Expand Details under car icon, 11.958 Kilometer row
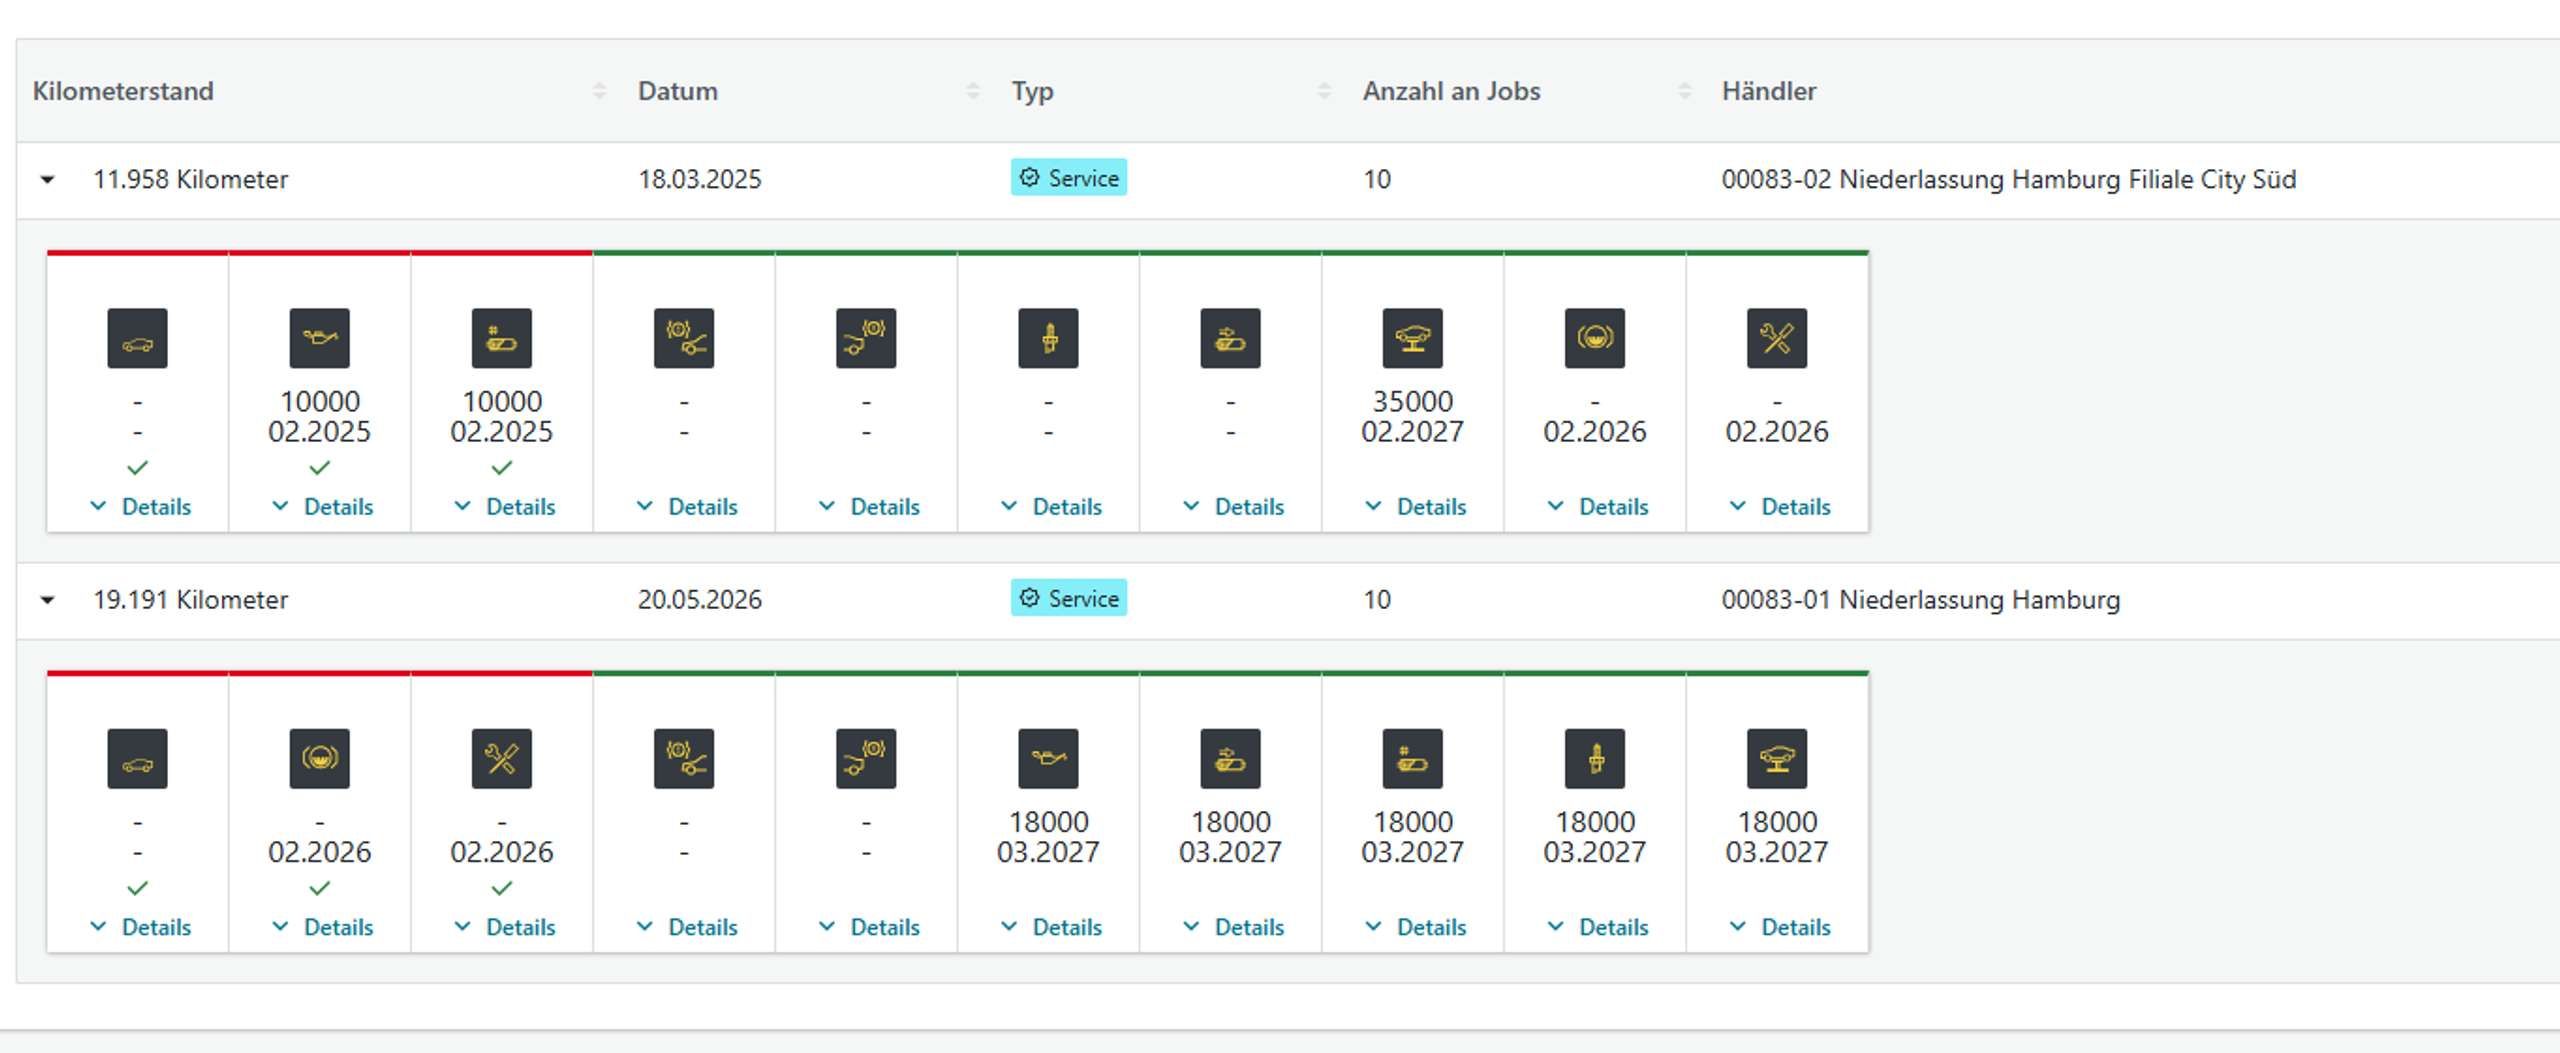 click(140, 507)
